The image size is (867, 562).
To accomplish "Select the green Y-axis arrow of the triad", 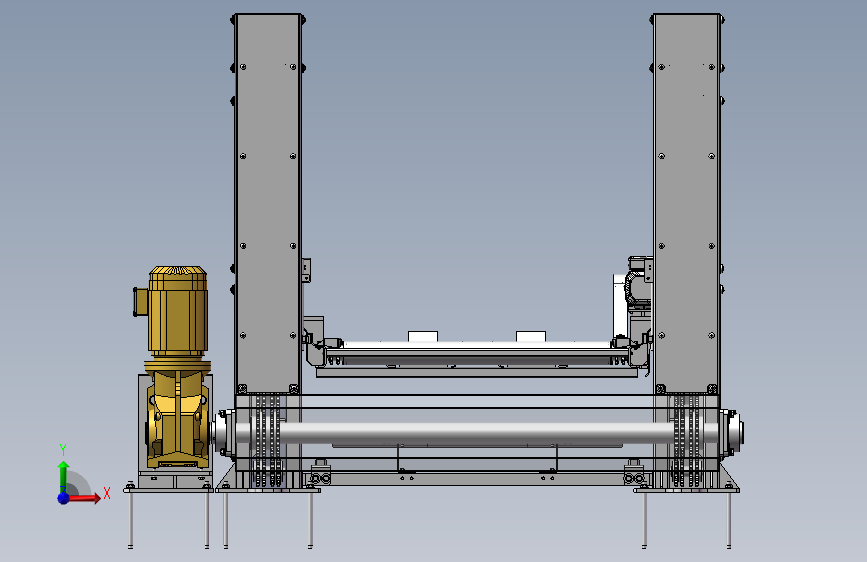I will pos(64,476).
